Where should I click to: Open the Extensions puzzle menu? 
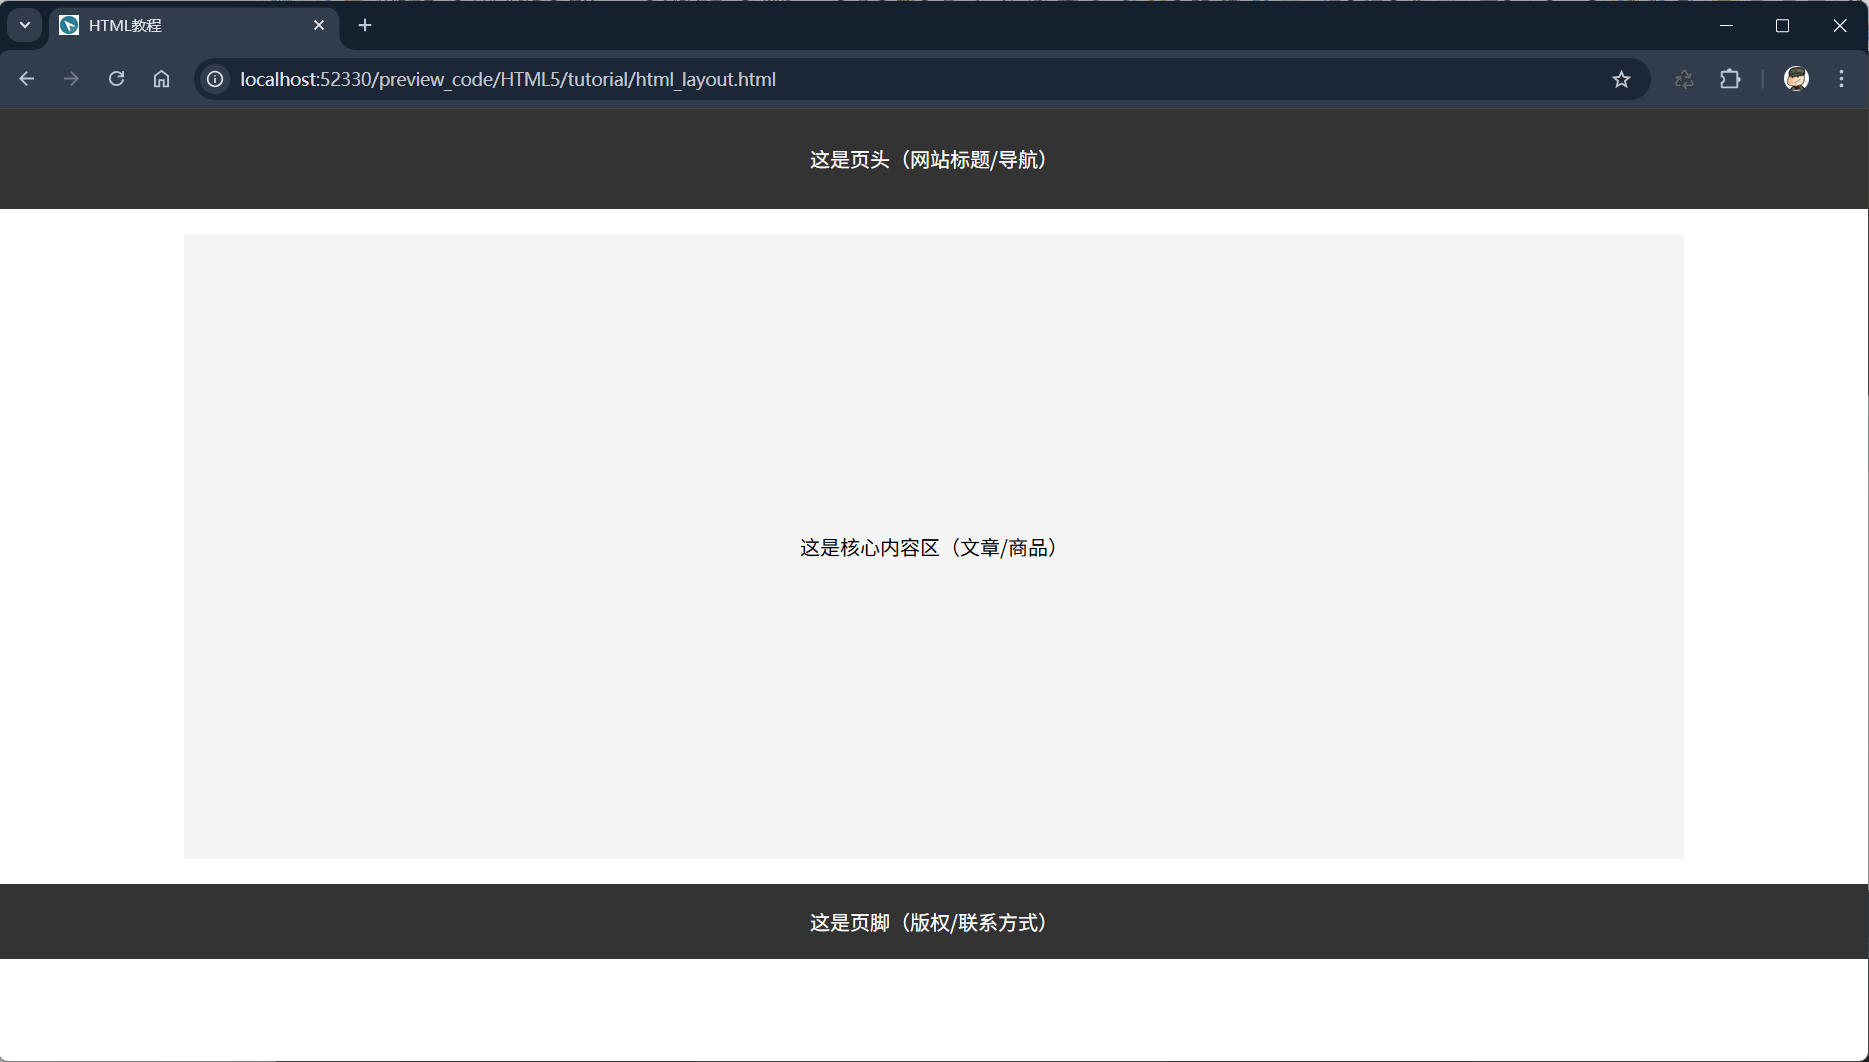(1730, 79)
